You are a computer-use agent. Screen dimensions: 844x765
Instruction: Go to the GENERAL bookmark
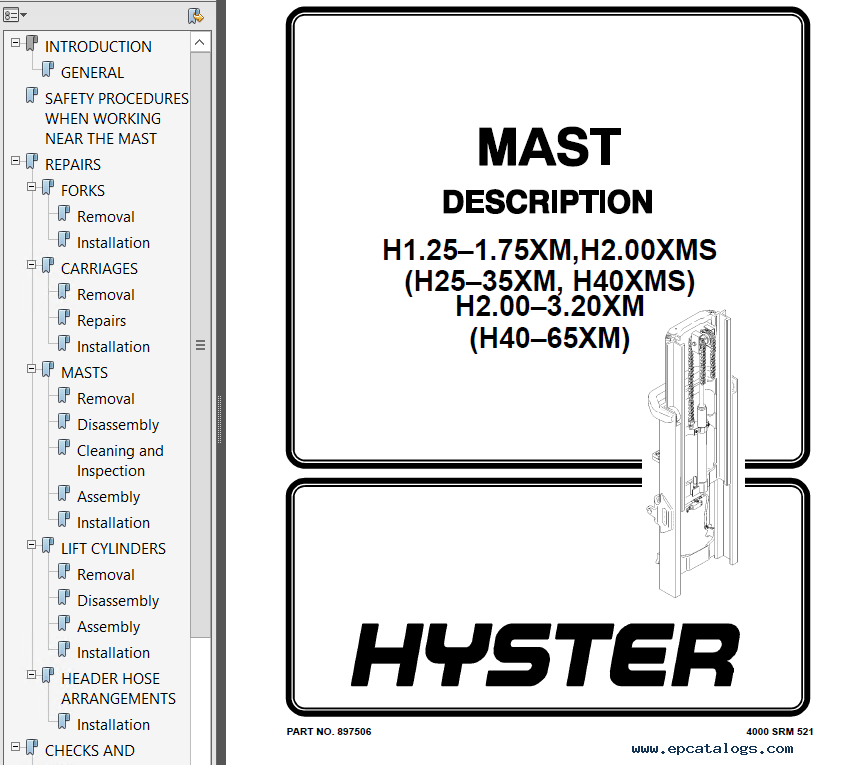[x=92, y=73]
